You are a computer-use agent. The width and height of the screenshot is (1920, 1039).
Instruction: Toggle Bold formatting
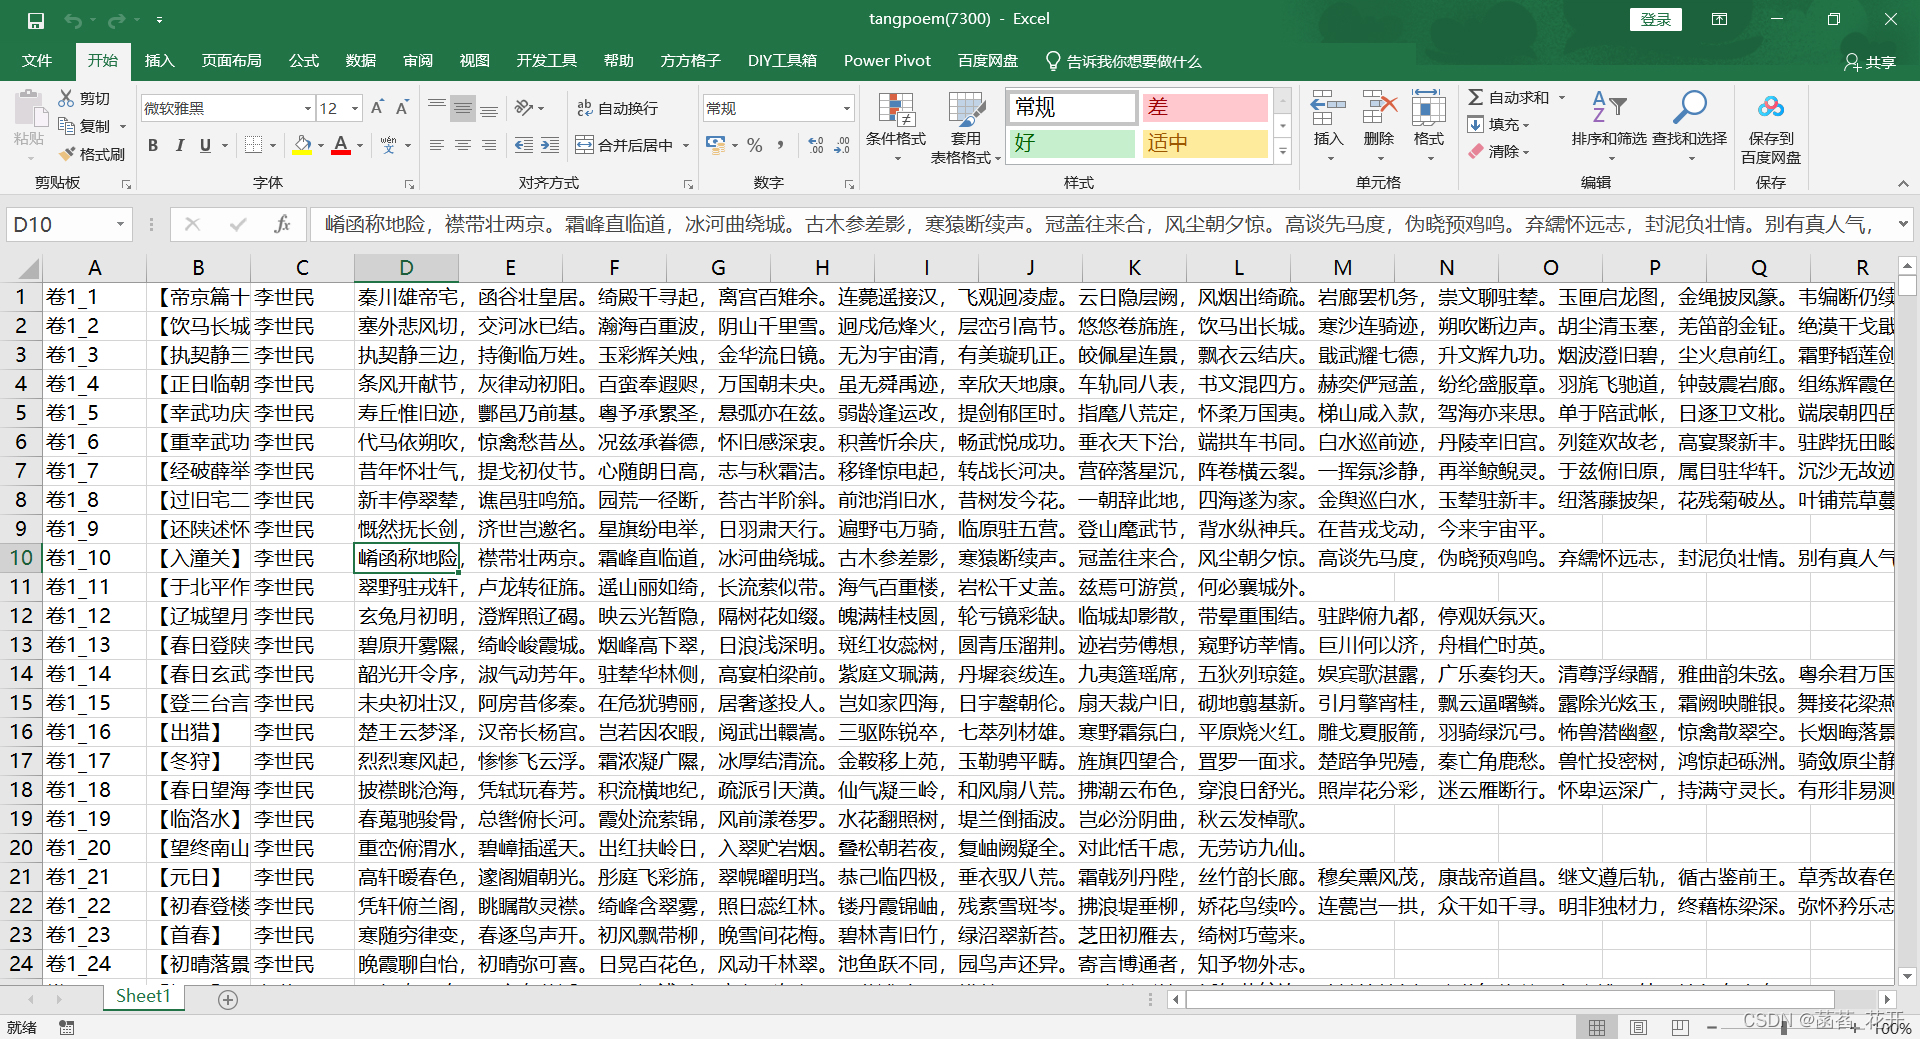click(153, 145)
